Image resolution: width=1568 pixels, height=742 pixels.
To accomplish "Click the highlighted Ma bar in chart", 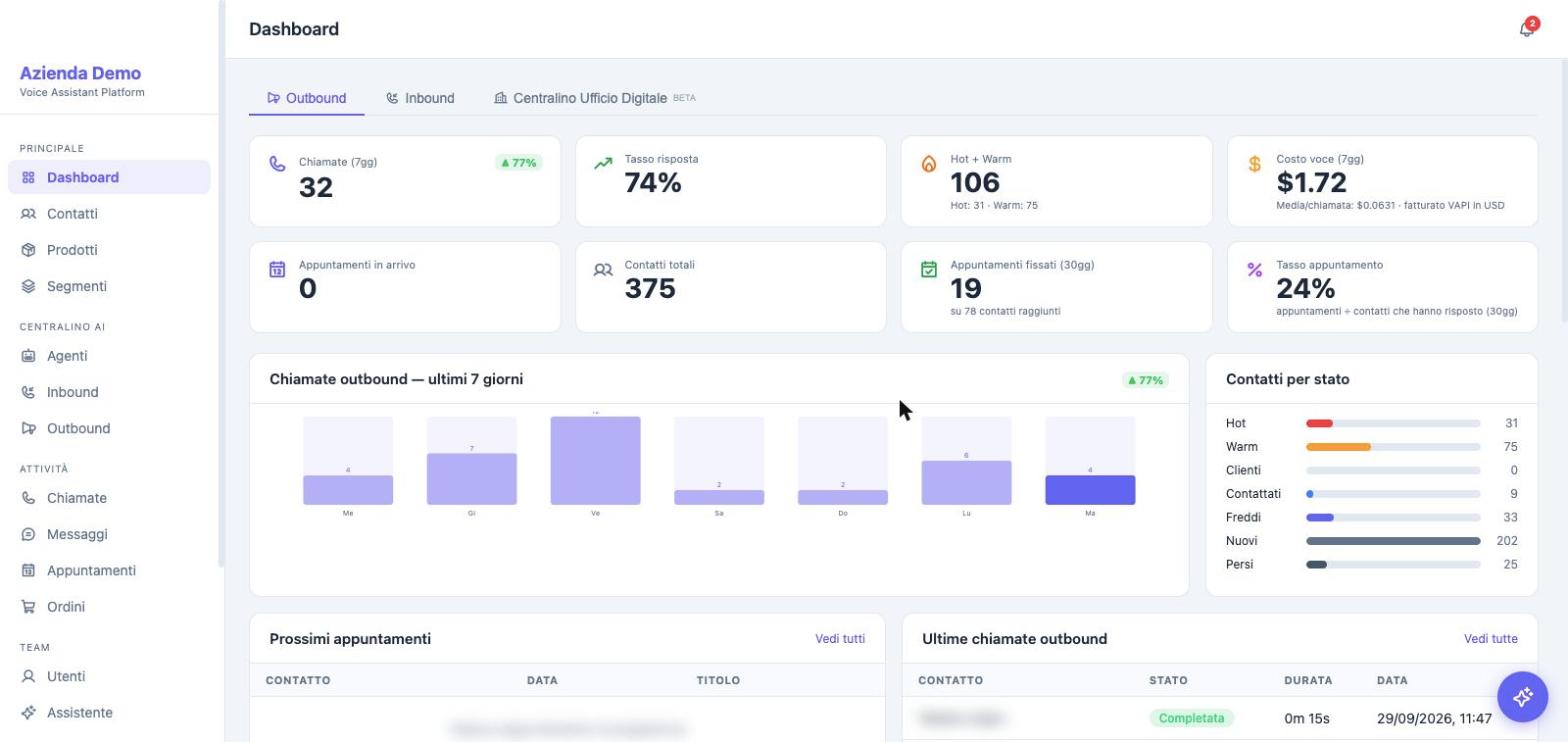I will pyautogui.click(x=1090, y=490).
